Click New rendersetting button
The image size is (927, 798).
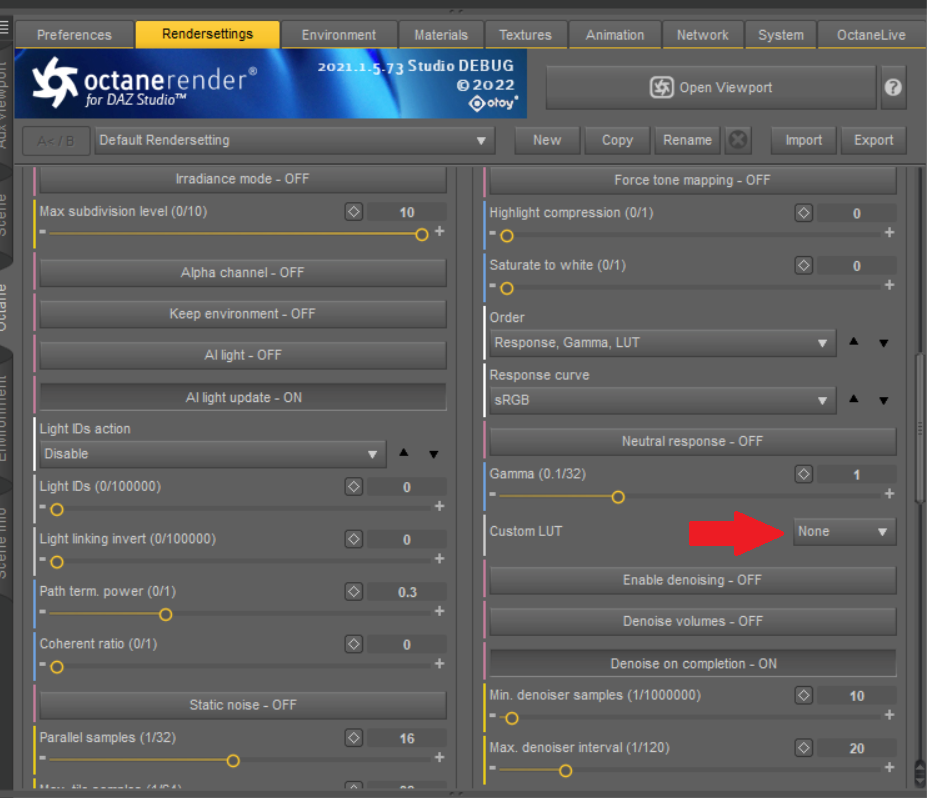click(547, 141)
